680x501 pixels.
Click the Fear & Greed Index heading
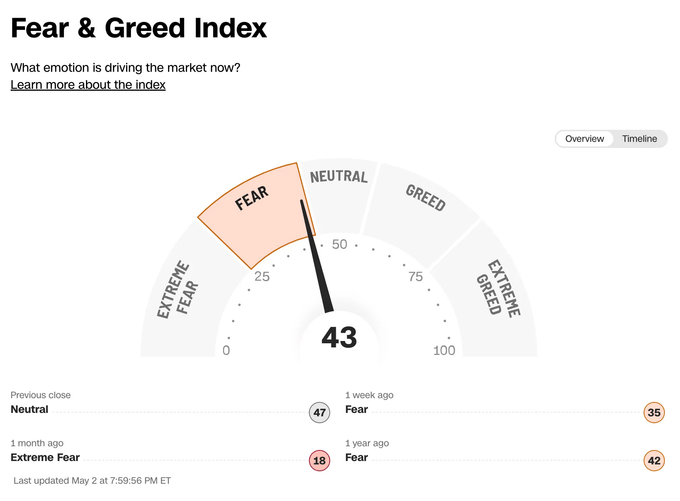pyautogui.click(x=138, y=28)
